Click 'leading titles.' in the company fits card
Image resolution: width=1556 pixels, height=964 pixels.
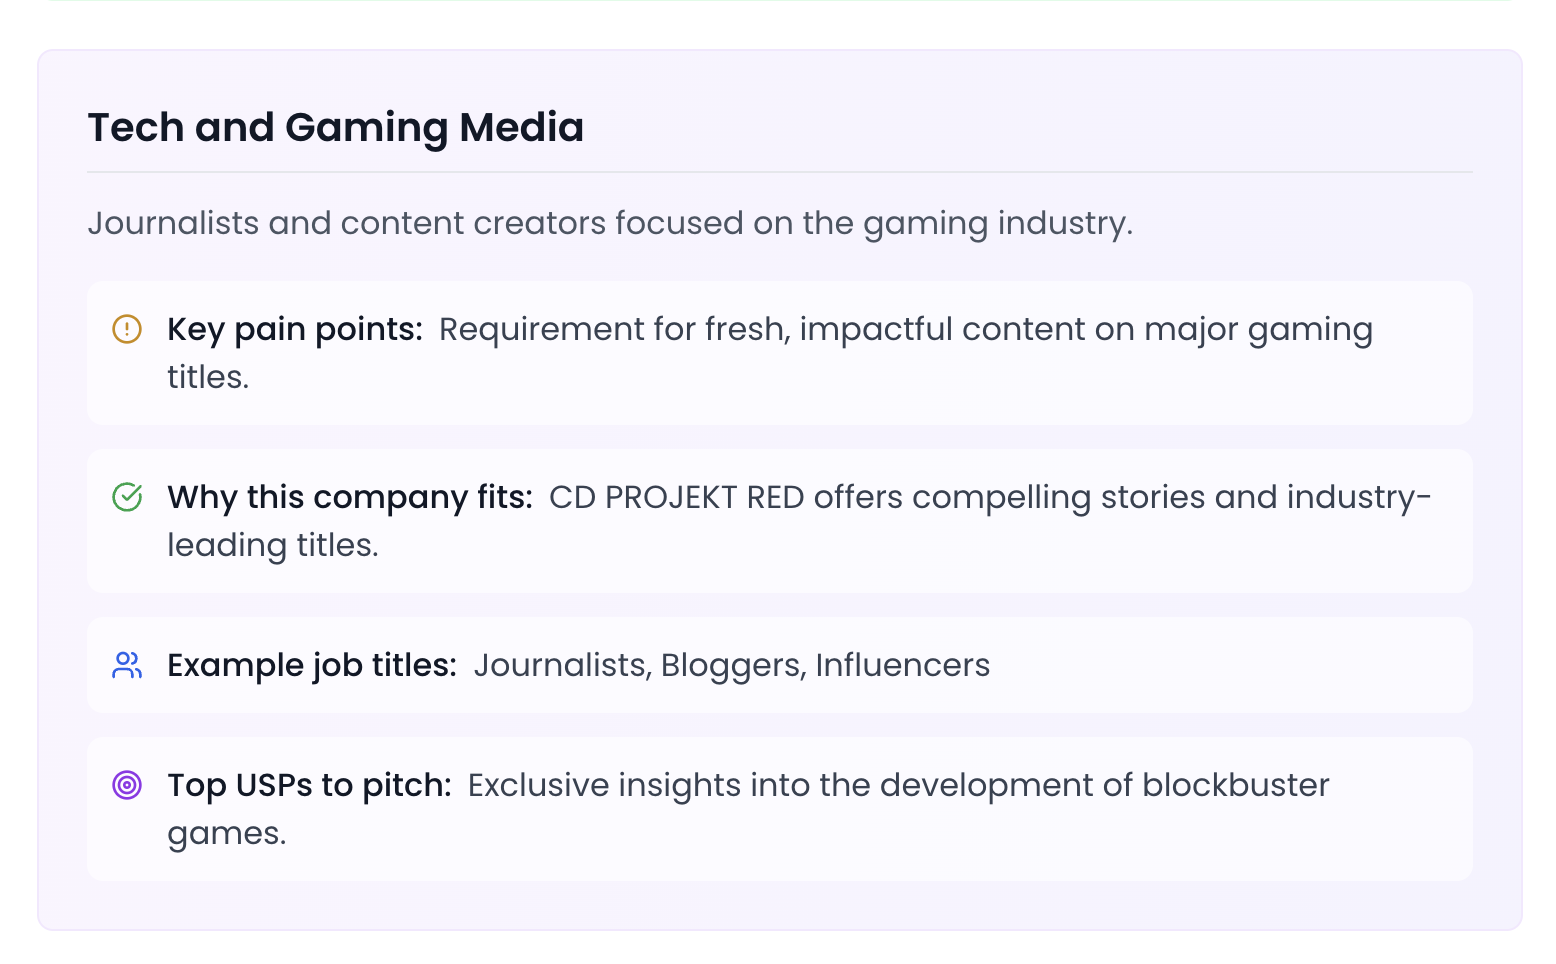(273, 545)
